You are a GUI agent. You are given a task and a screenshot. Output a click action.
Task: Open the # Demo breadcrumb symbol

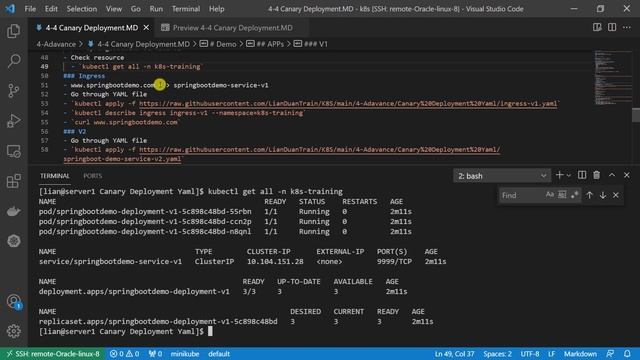(223, 44)
